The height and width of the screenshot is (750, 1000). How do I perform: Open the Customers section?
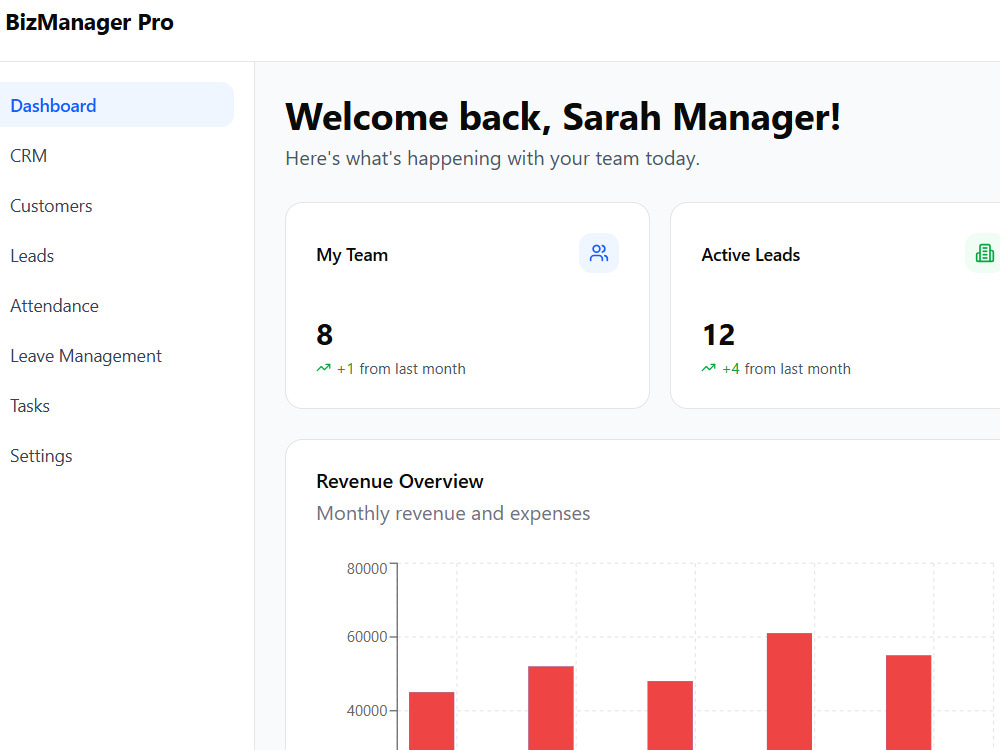point(51,206)
